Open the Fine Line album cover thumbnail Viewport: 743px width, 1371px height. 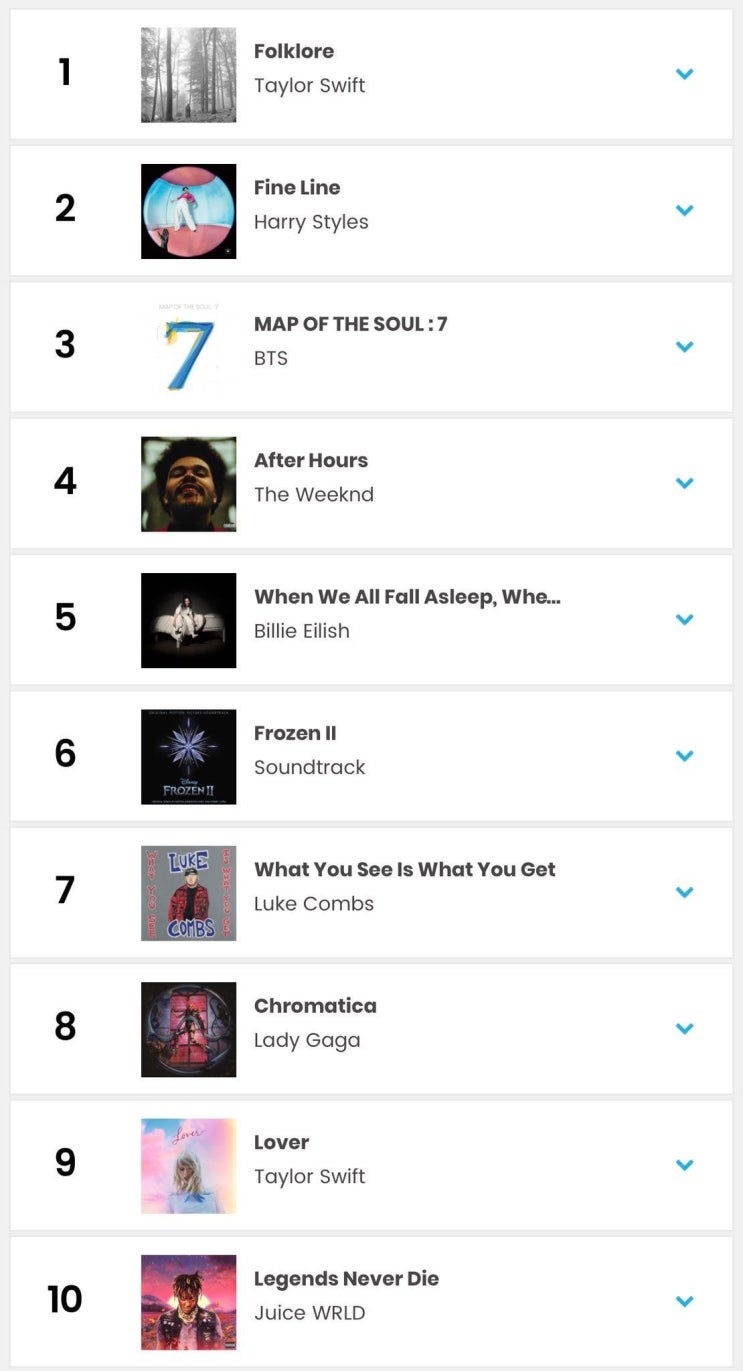(189, 211)
